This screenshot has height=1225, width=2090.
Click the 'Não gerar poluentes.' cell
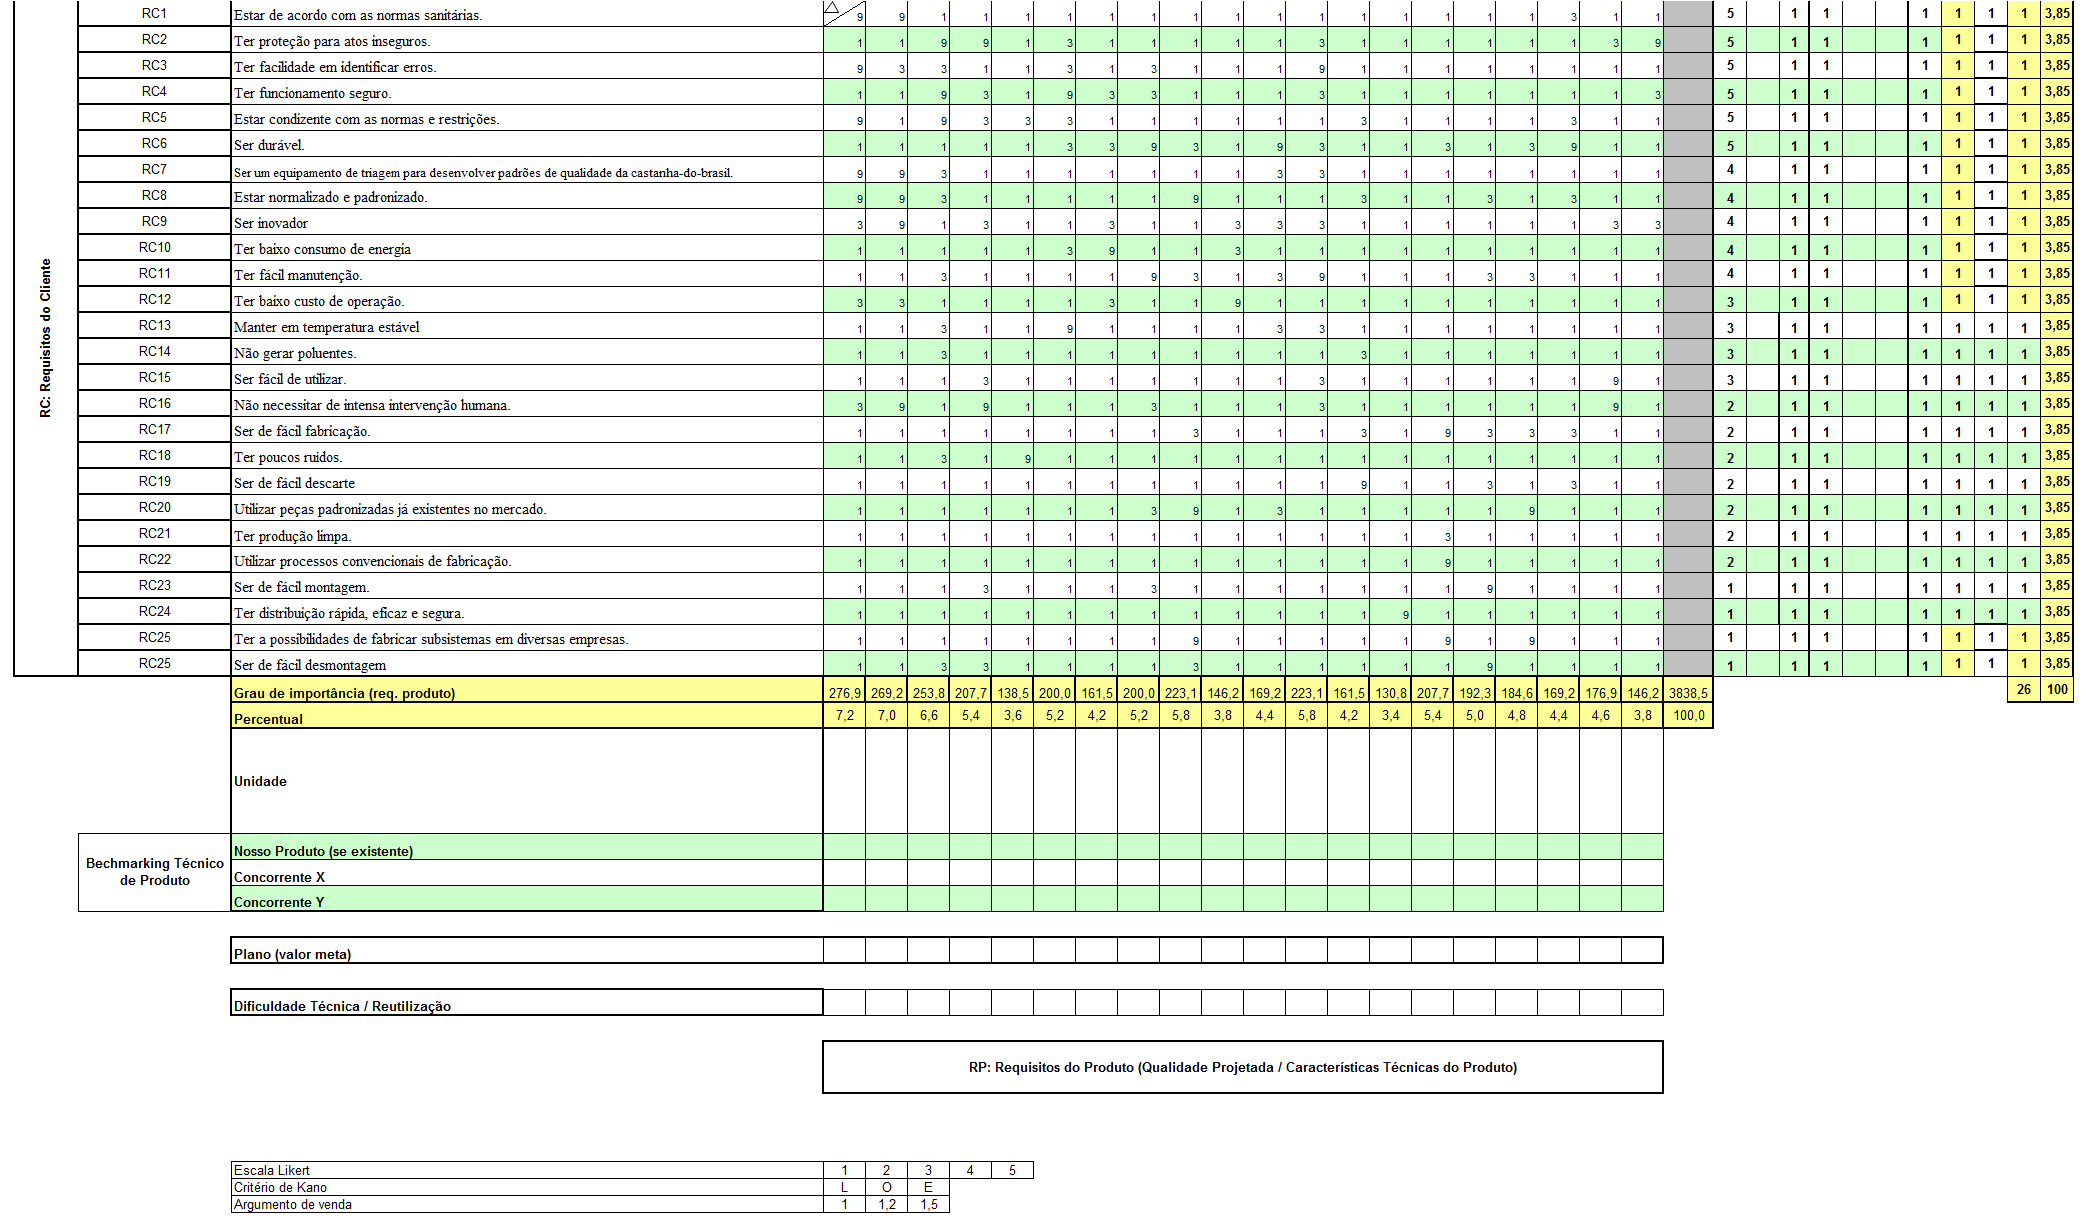(527, 352)
